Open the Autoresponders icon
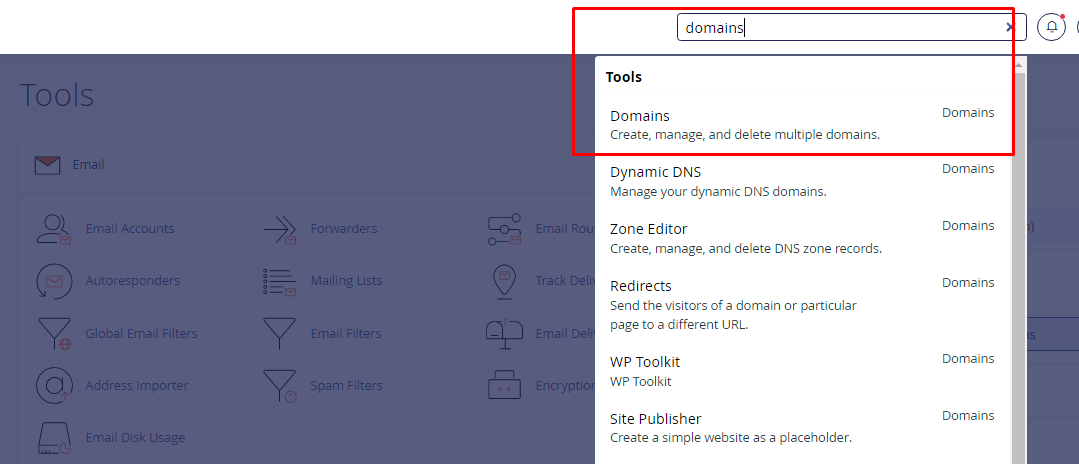 pyautogui.click(x=54, y=281)
